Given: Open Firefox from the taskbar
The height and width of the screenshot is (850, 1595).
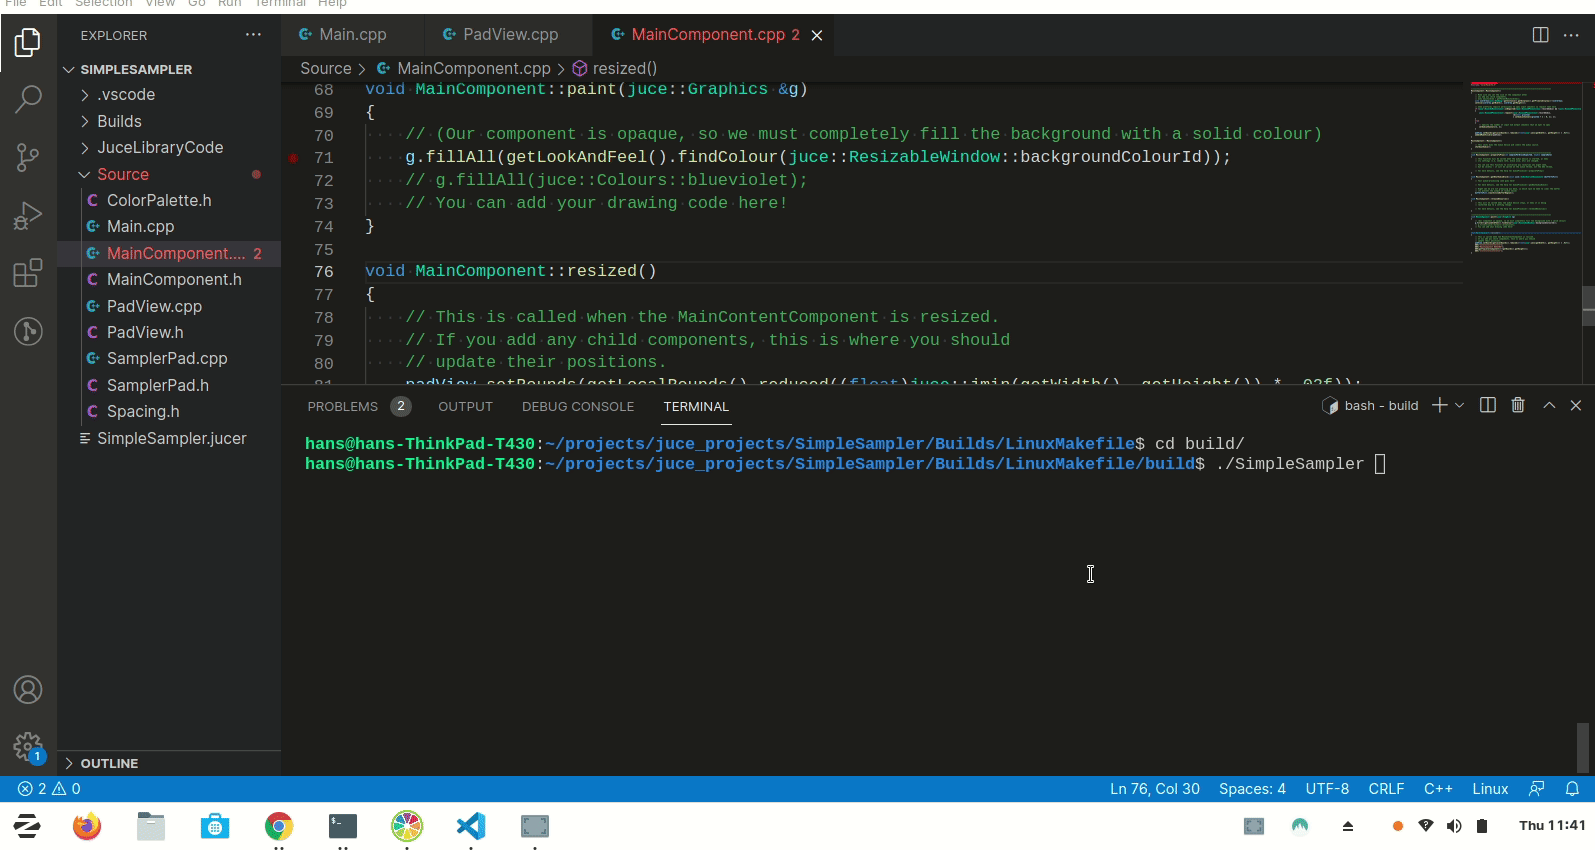Looking at the screenshot, I should coord(87,826).
